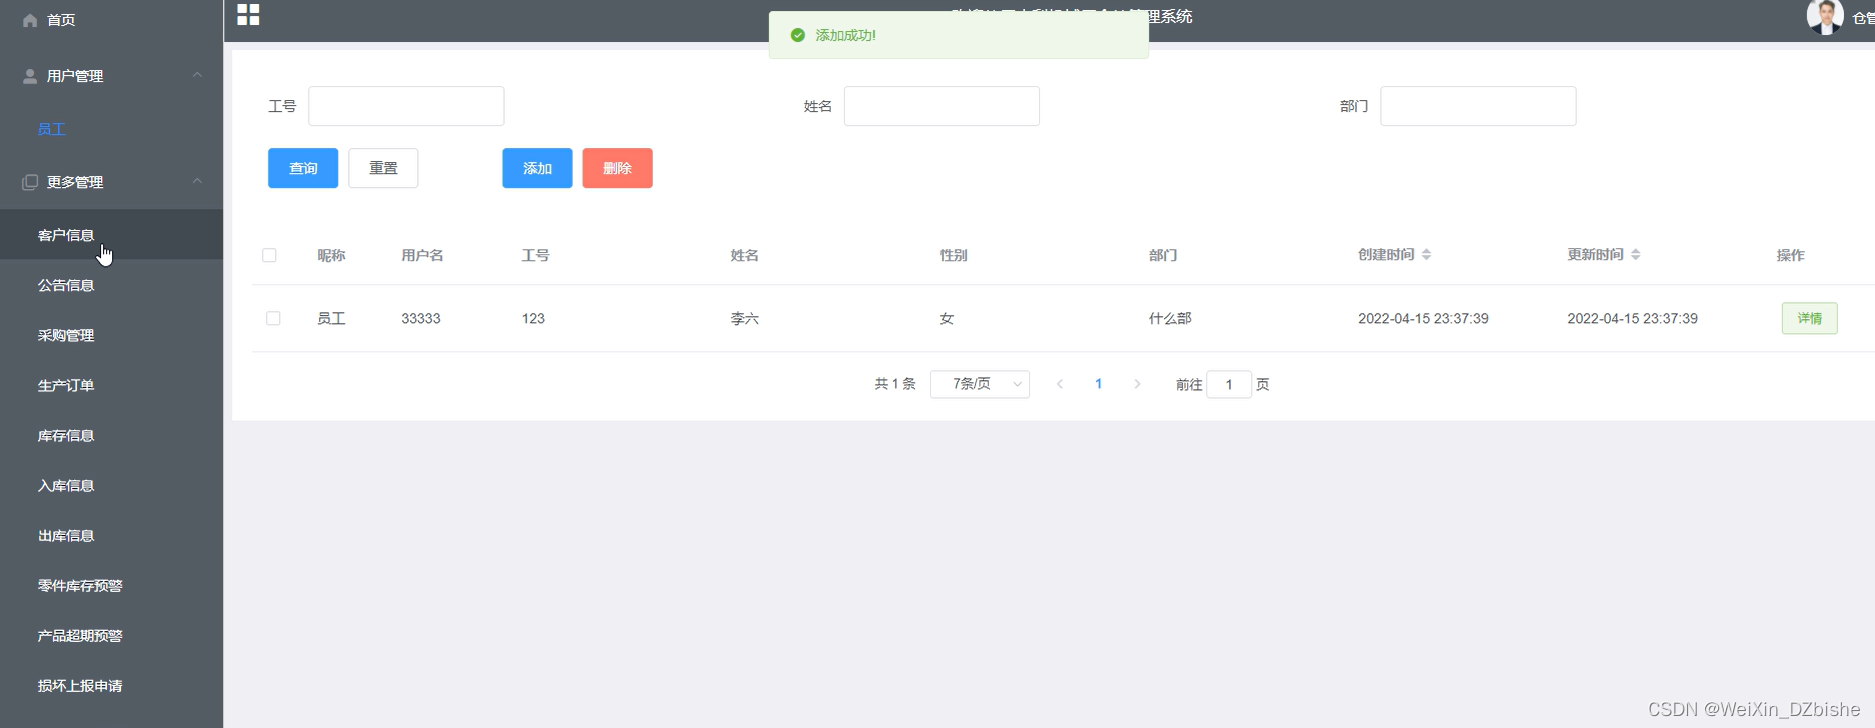Click the 性别 column header
The image size is (1875, 728).
point(953,255)
